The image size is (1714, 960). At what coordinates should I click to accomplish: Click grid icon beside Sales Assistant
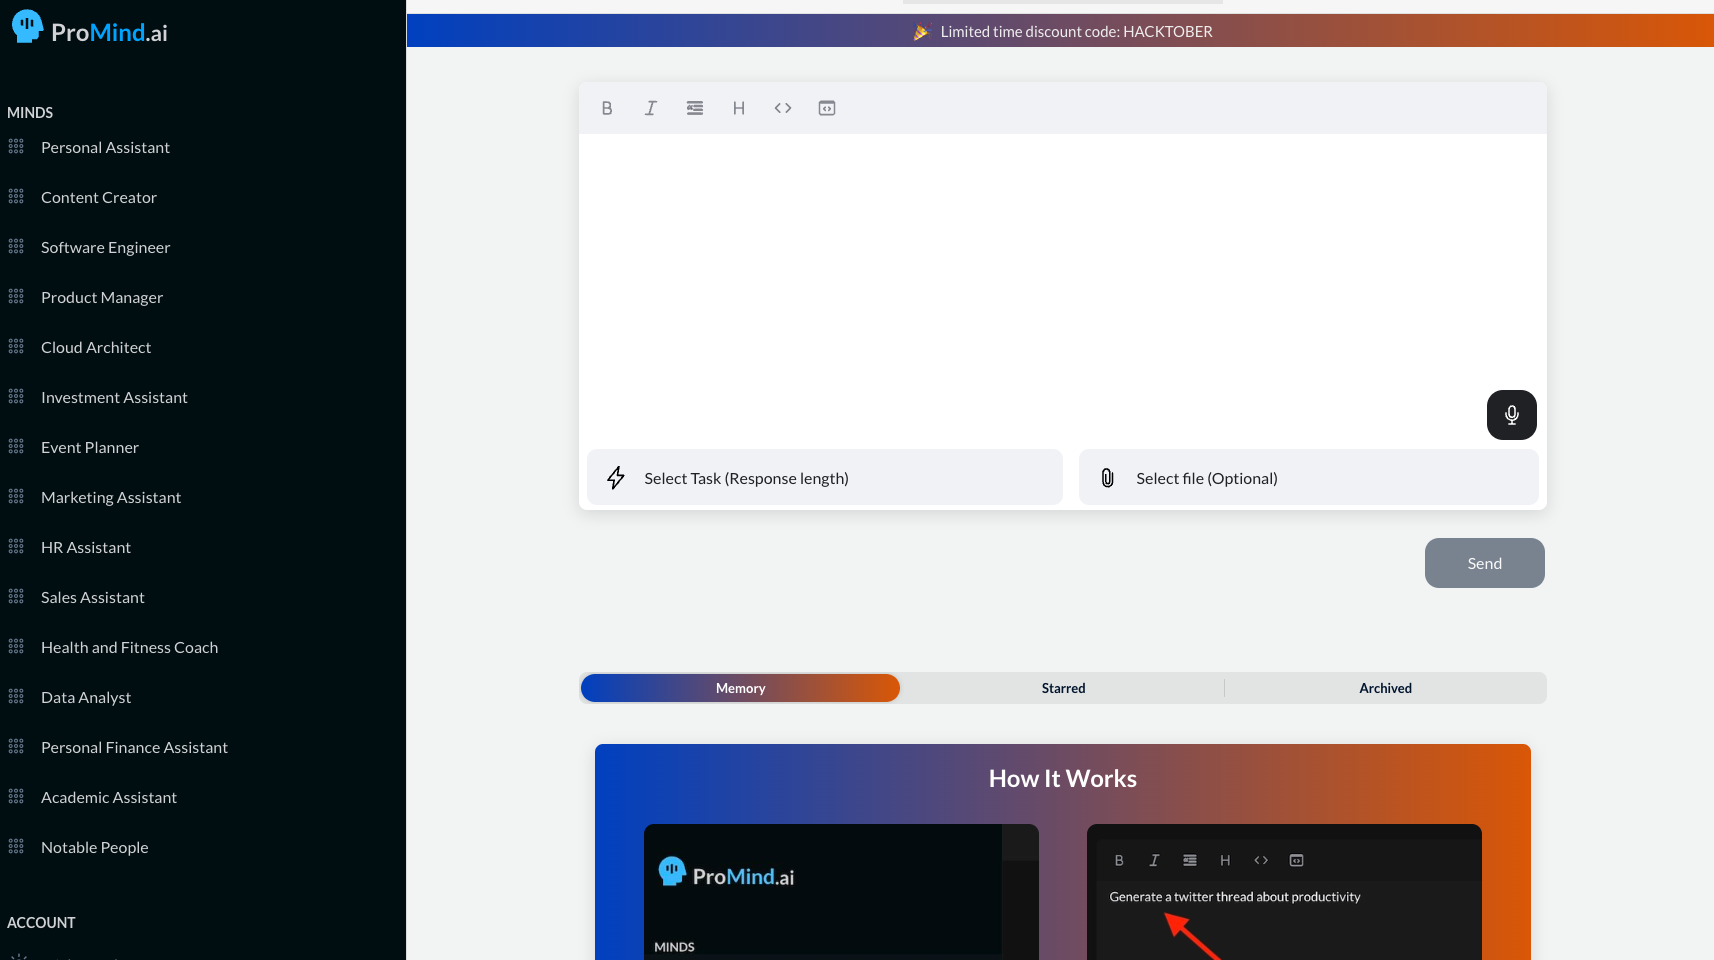click(16, 597)
